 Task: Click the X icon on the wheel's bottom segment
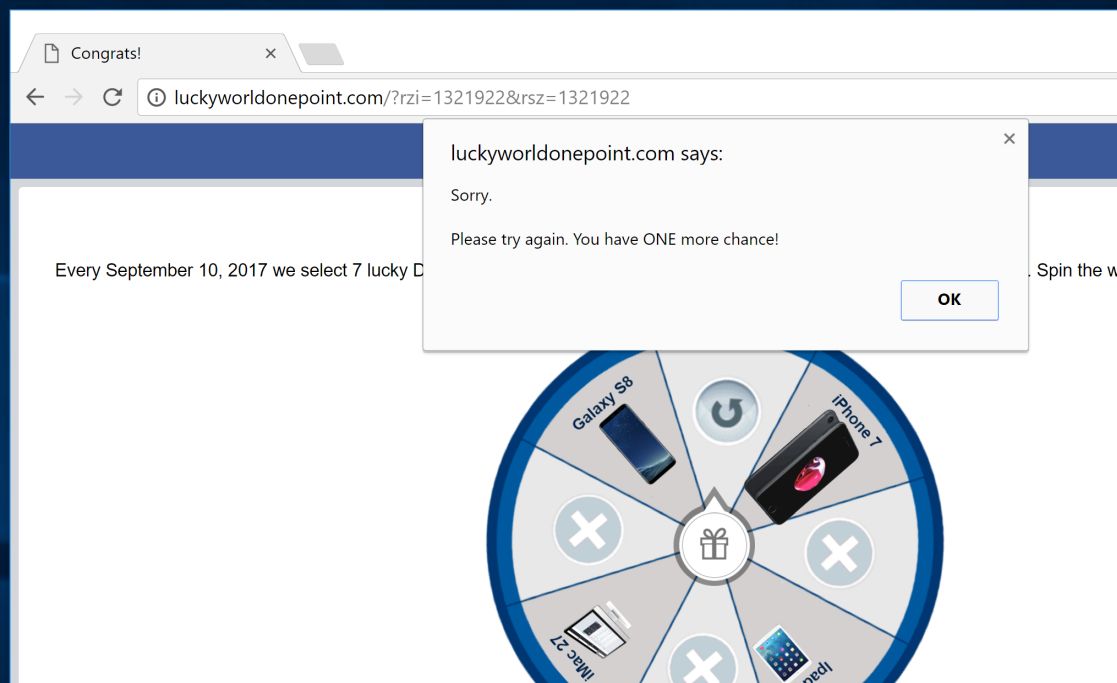click(702, 661)
